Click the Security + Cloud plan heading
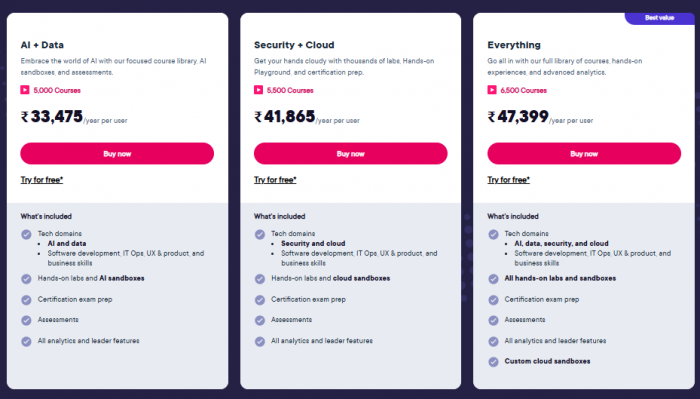The width and height of the screenshot is (700, 399). point(294,45)
